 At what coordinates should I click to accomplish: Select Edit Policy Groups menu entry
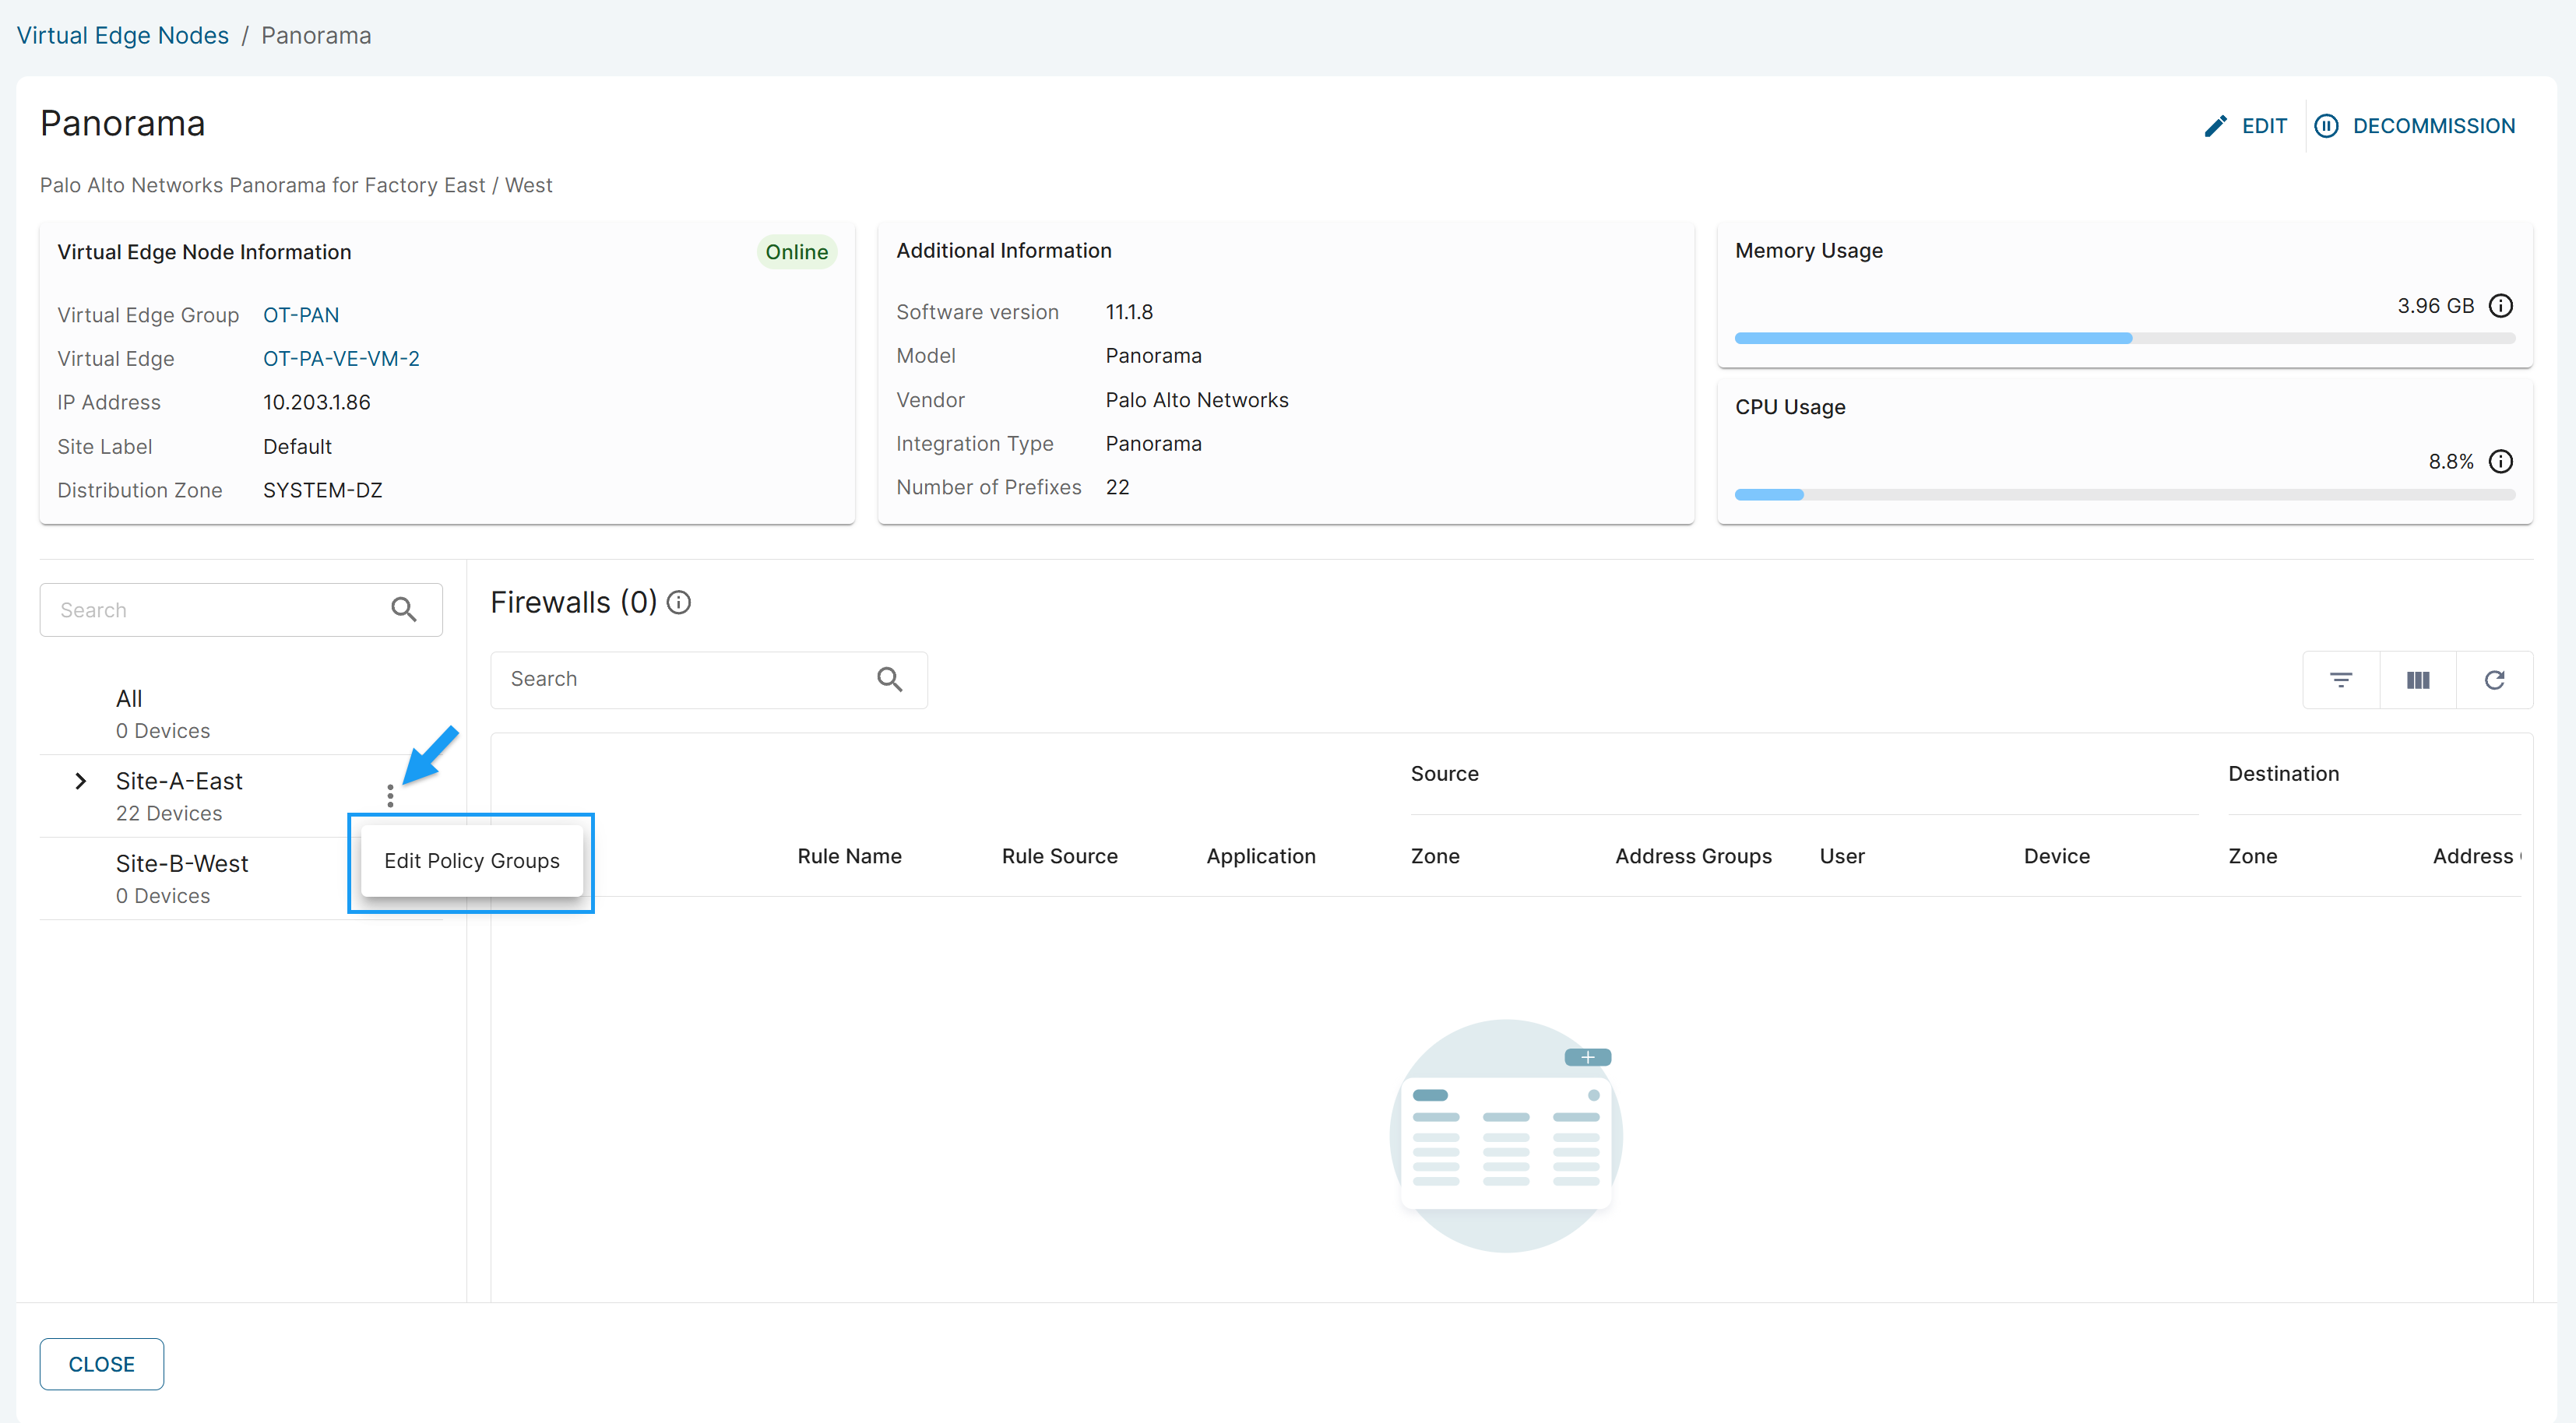(471, 861)
